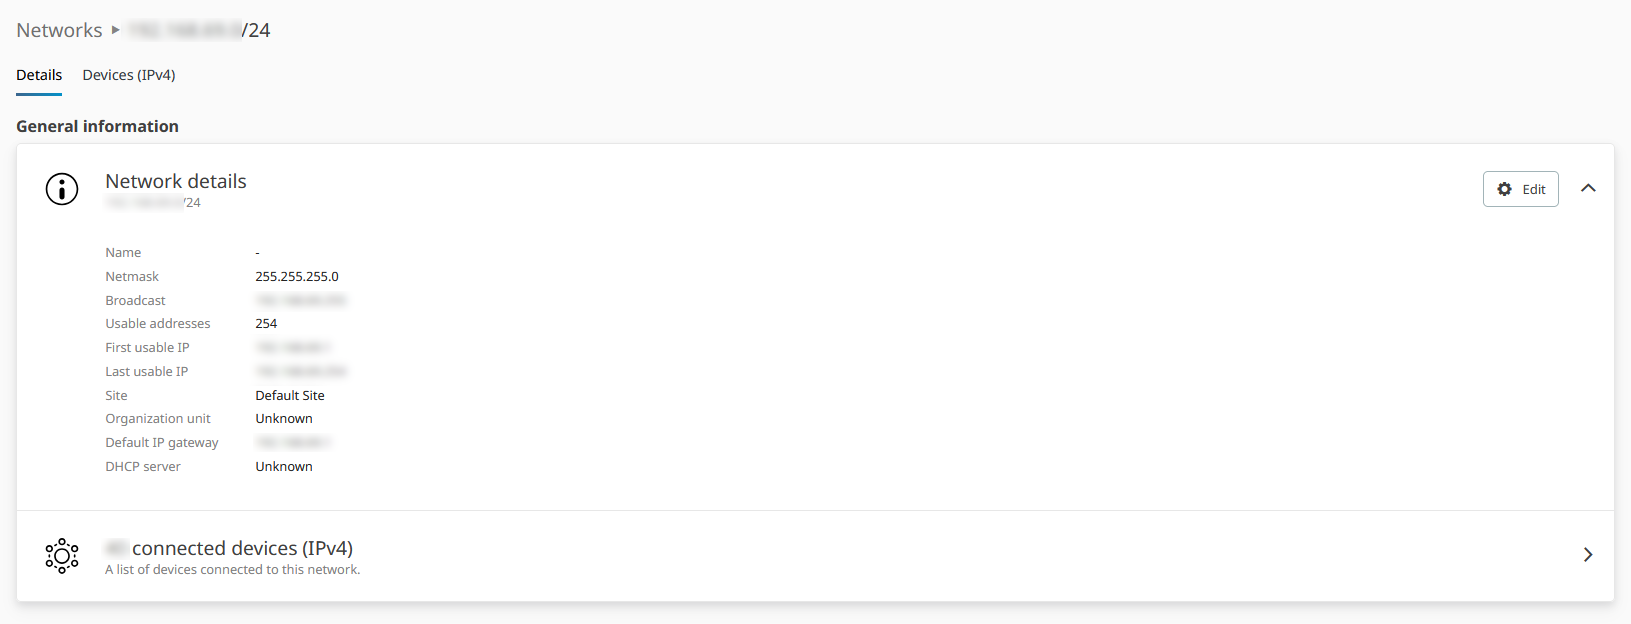Image resolution: width=1631 pixels, height=624 pixels.
Task: Expand connected devices with the right chevron
Action: pos(1588,555)
